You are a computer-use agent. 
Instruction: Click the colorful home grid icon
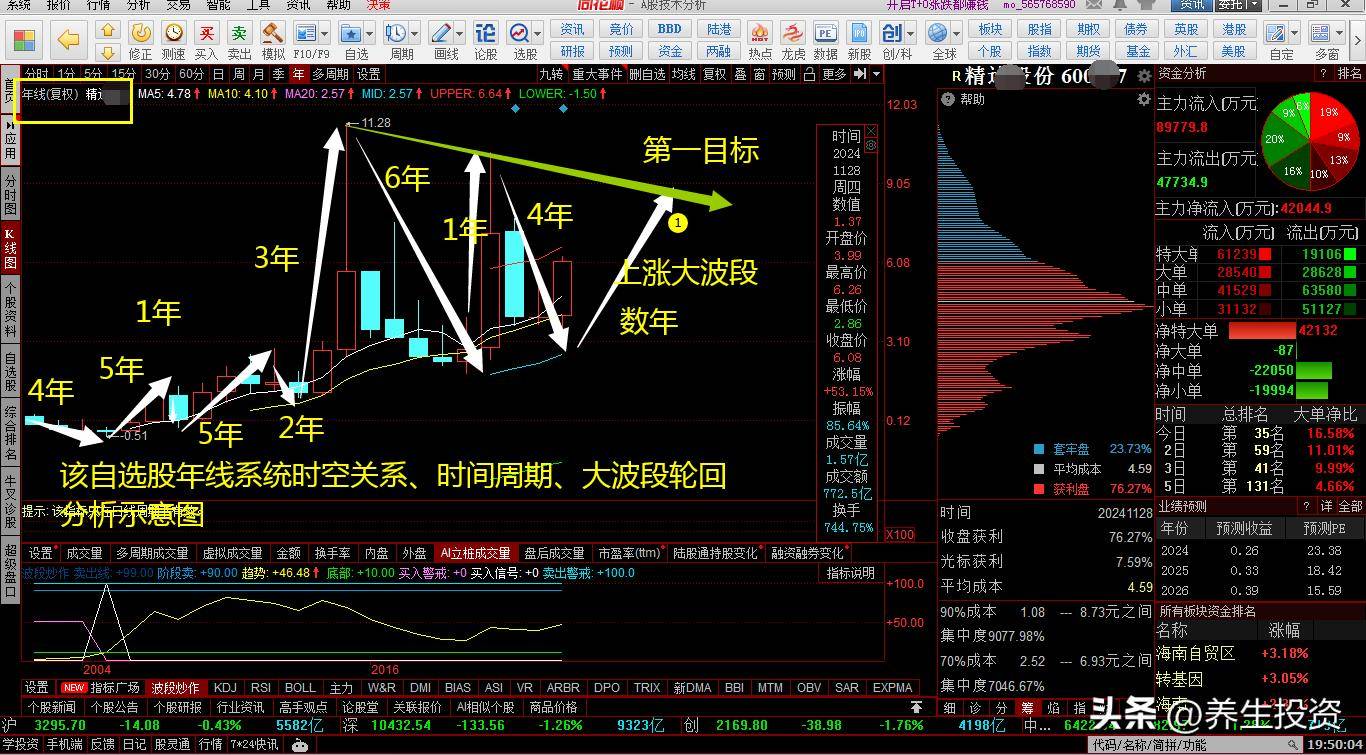coord(23,40)
